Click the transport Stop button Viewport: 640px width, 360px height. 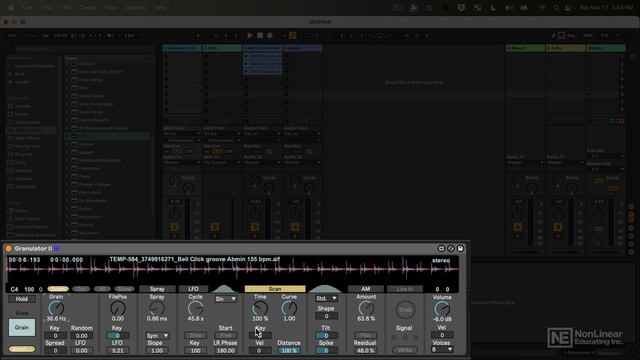tap(260, 36)
